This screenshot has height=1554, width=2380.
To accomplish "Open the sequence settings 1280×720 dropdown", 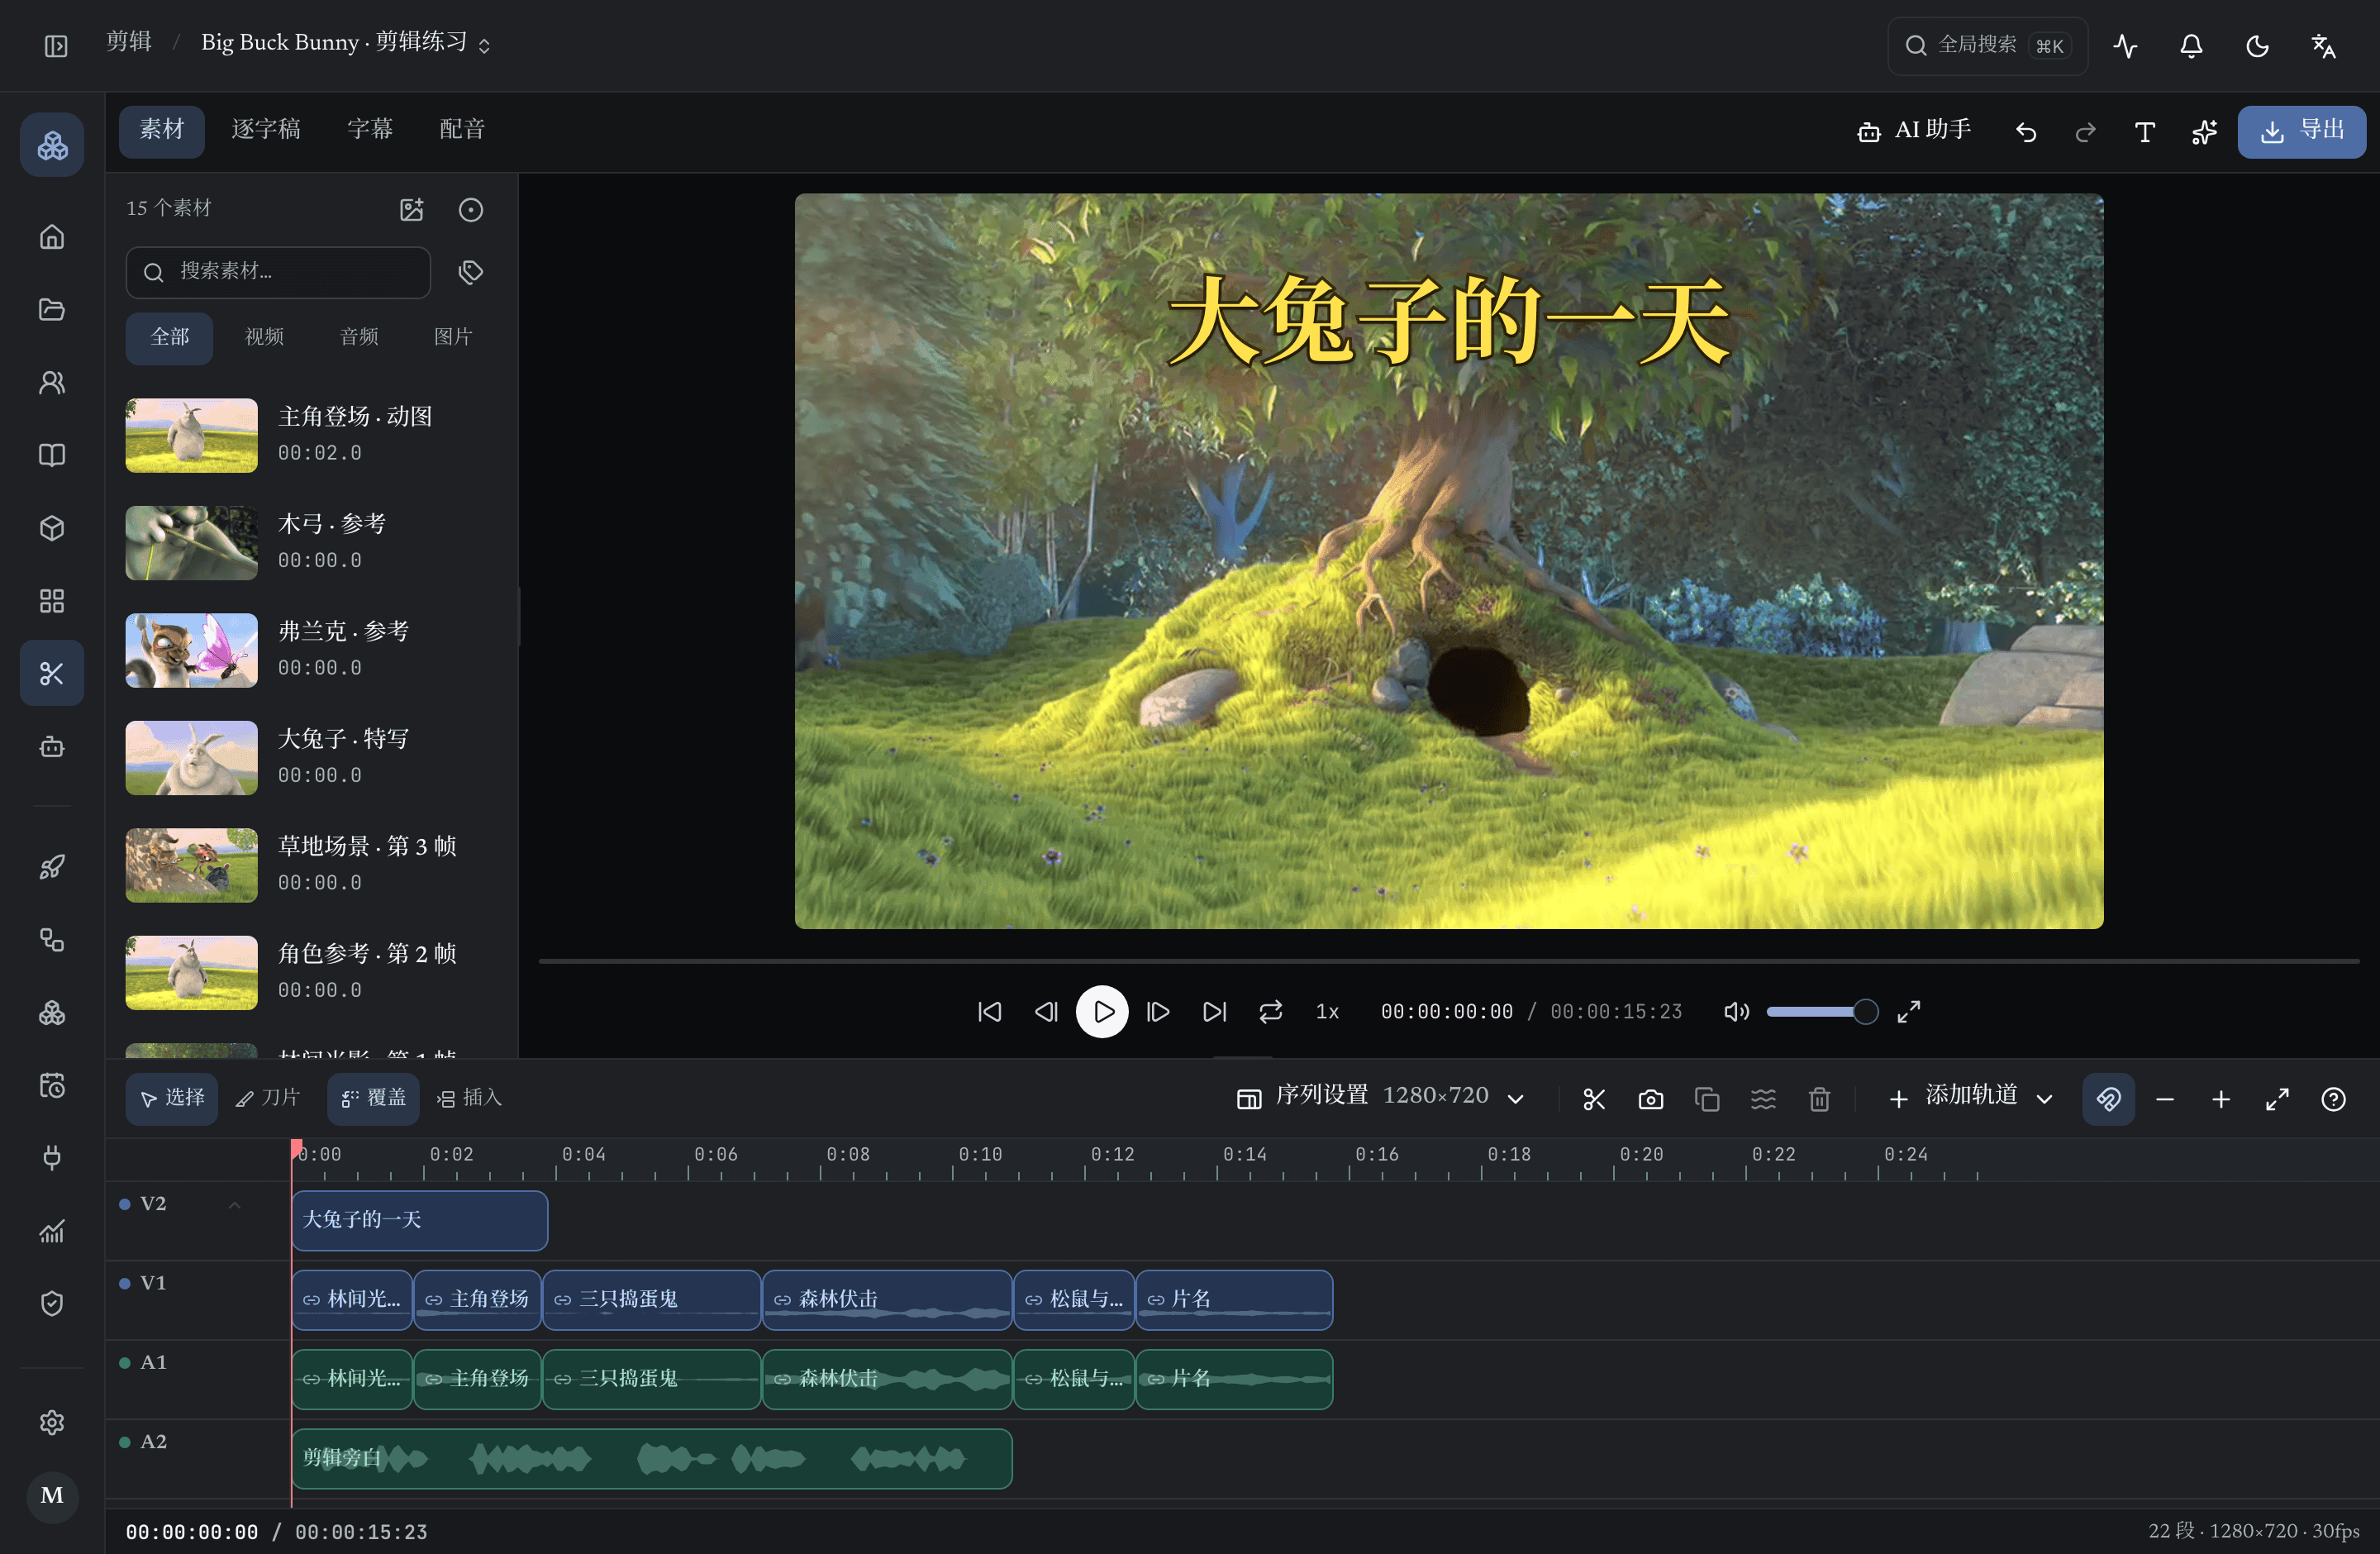I will (x=1380, y=1097).
